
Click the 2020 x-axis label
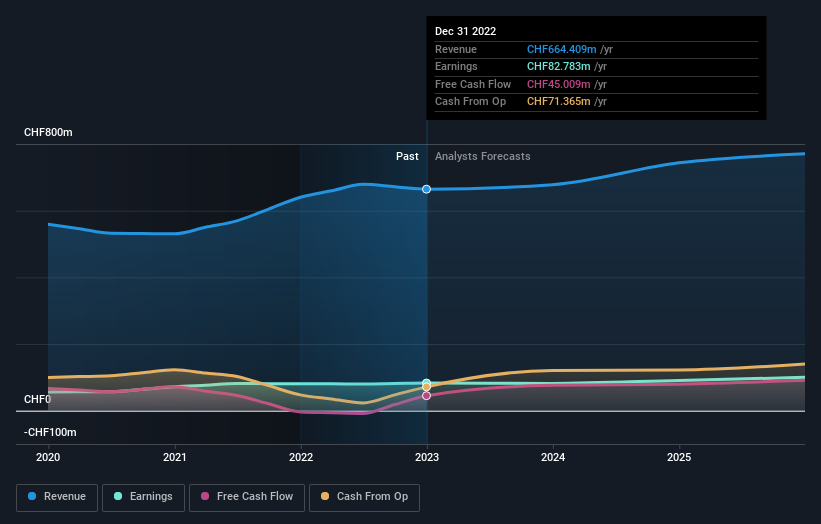pos(48,457)
